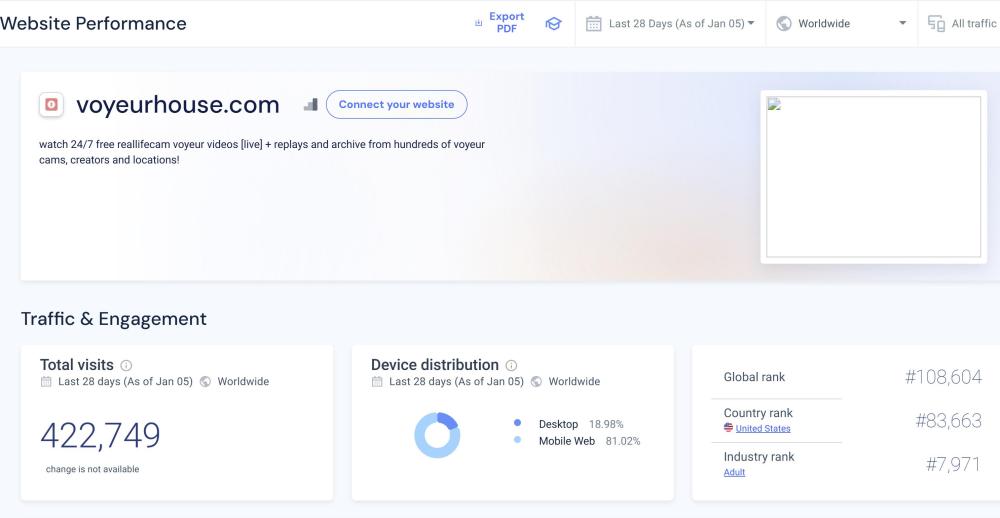Viewport: 1000px width, 518px height.
Task: Click the calendar icon in top date filter
Action: (593, 23)
